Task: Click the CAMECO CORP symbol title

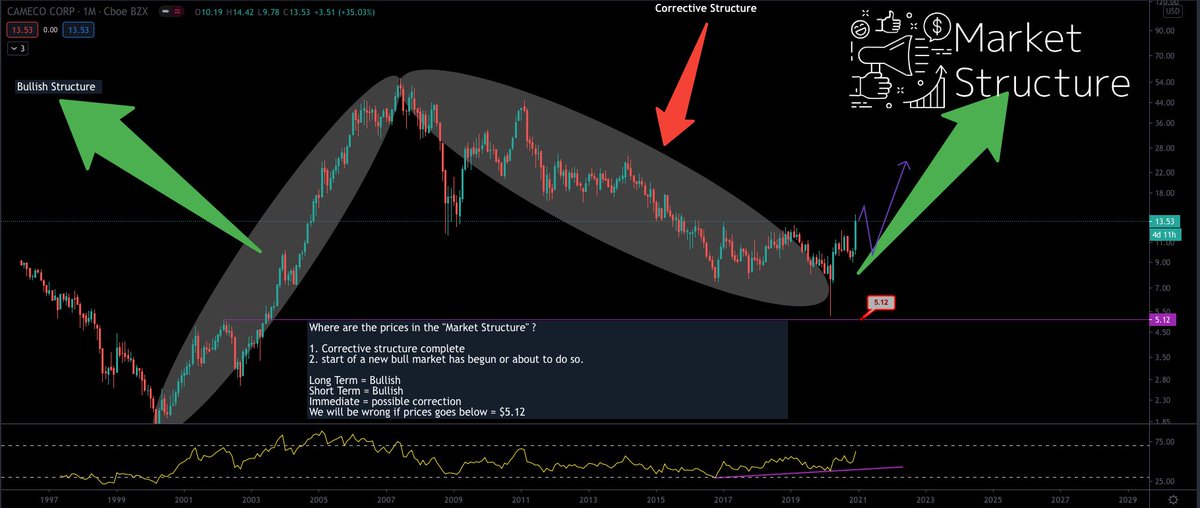Action: [x=40, y=12]
